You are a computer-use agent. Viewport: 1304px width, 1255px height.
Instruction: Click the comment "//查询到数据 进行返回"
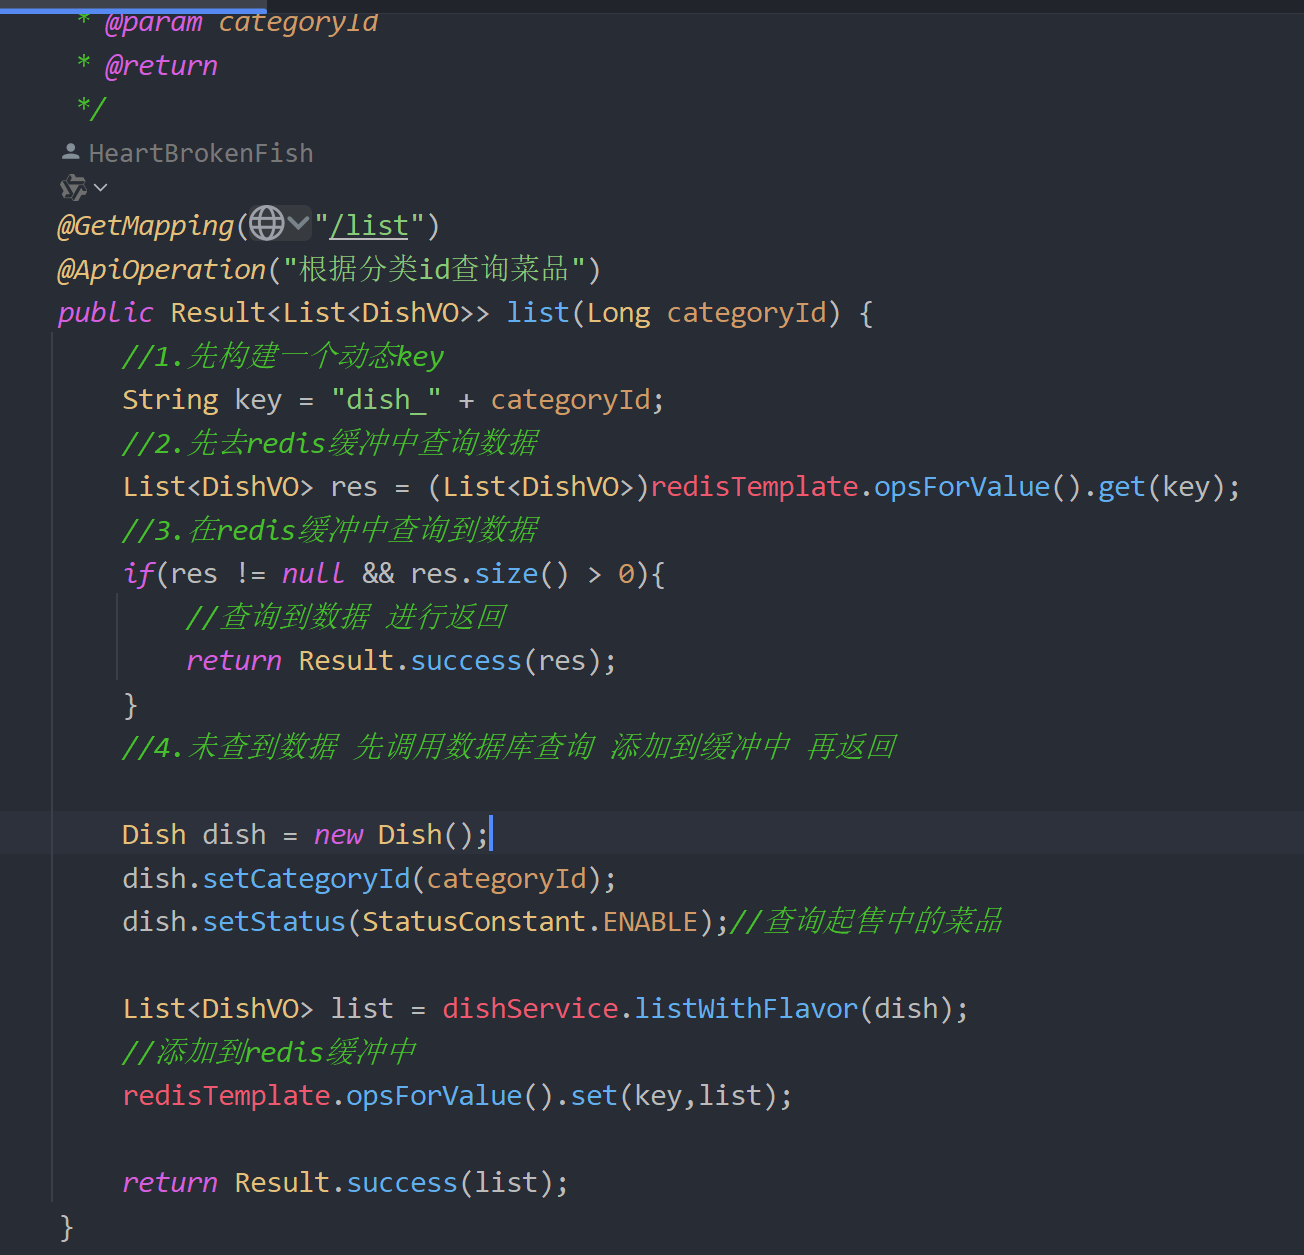click(x=346, y=617)
